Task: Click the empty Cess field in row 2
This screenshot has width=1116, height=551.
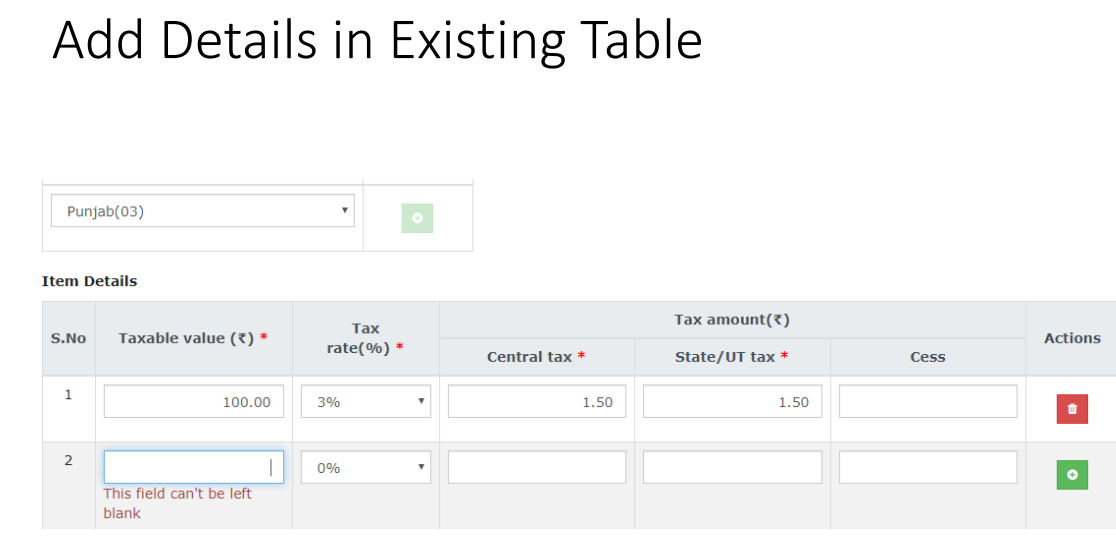Action: [x=928, y=467]
